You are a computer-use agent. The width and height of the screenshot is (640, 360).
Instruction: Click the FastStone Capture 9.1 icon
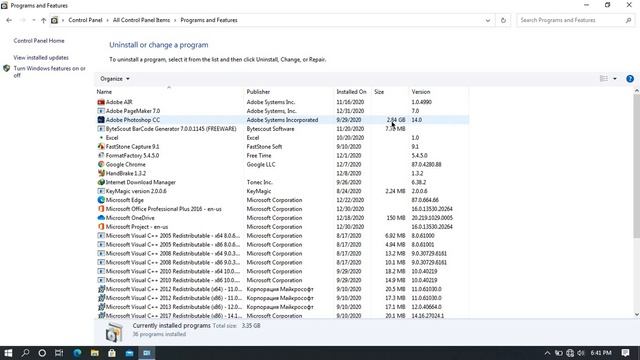click(x=101, y=147)
